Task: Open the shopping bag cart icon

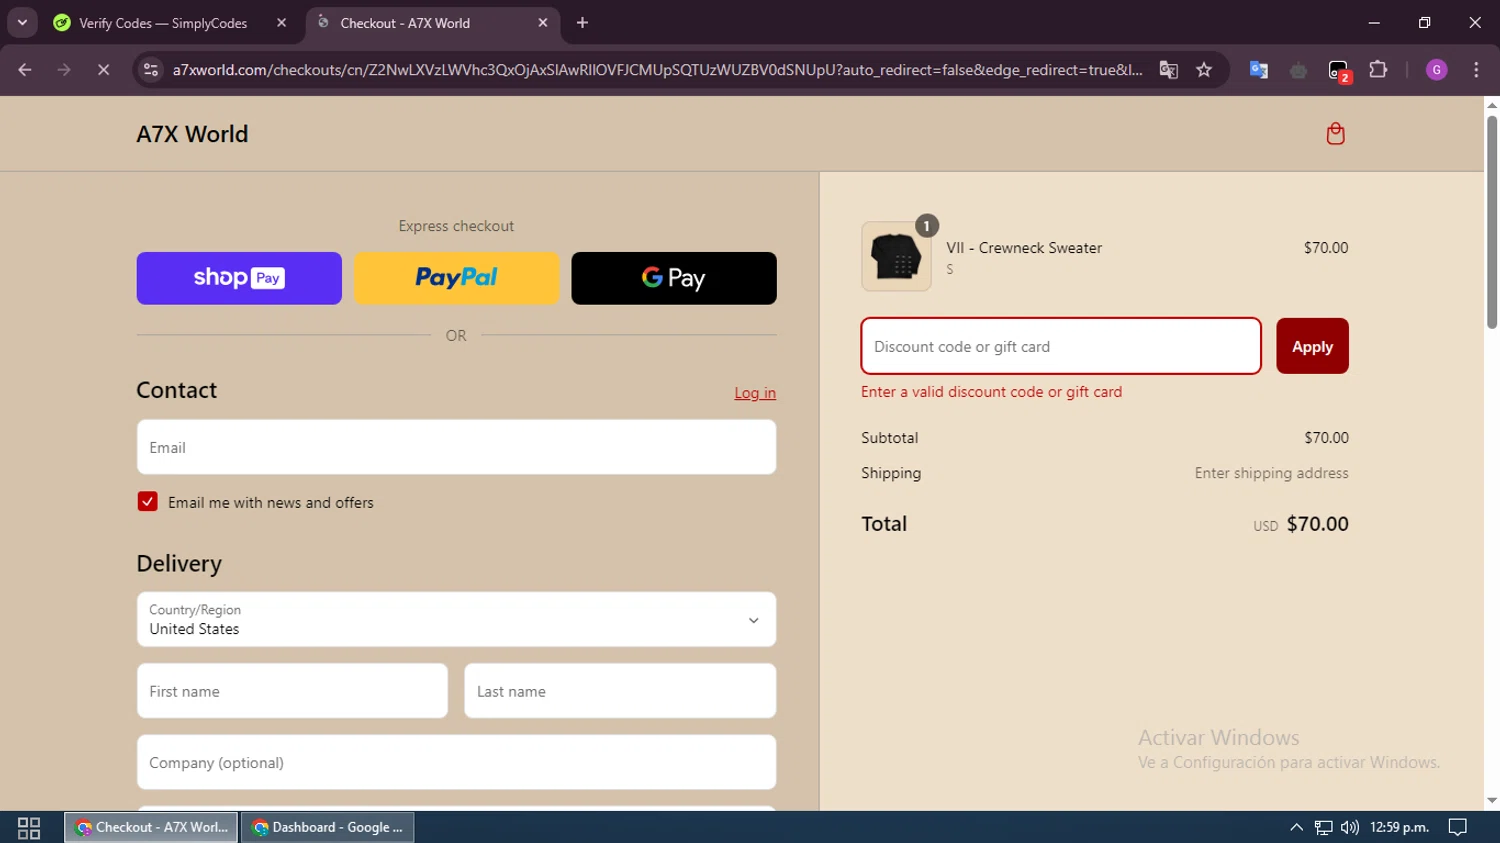Action: pos(1335,134)
